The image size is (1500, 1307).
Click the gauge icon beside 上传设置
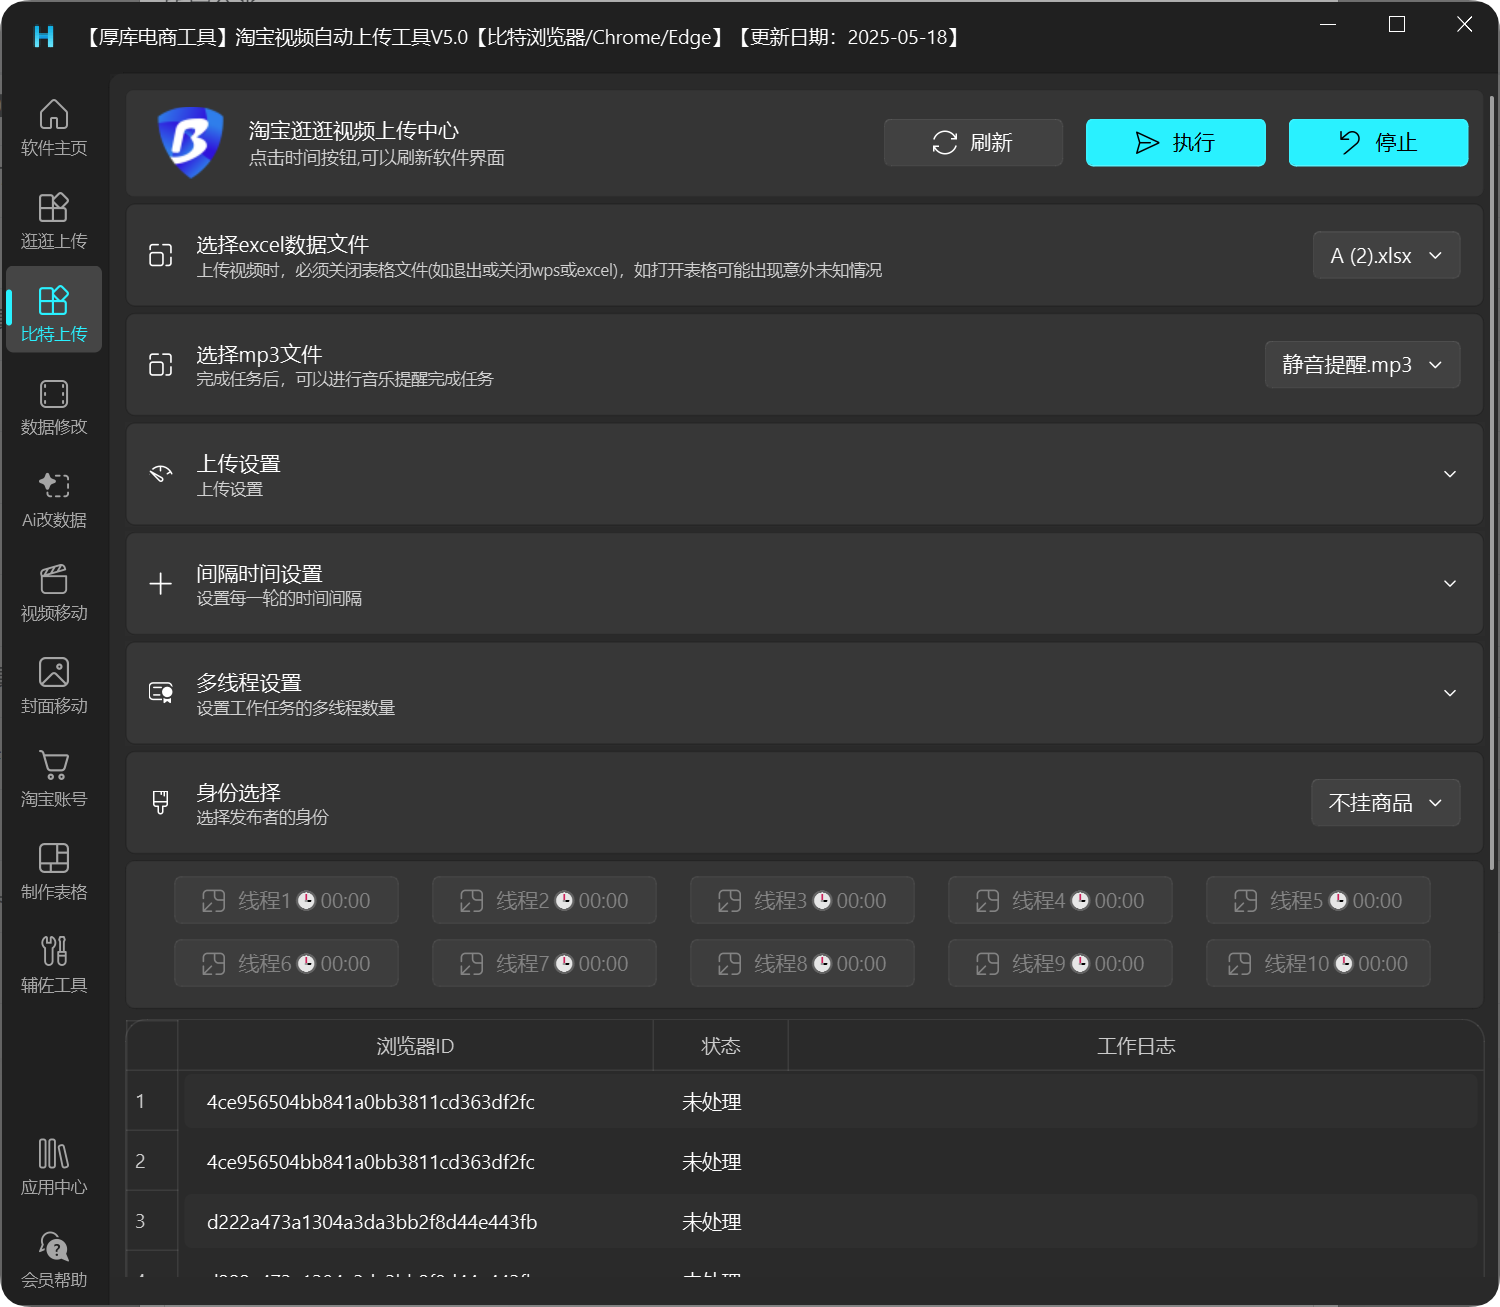tap(160, 473)
